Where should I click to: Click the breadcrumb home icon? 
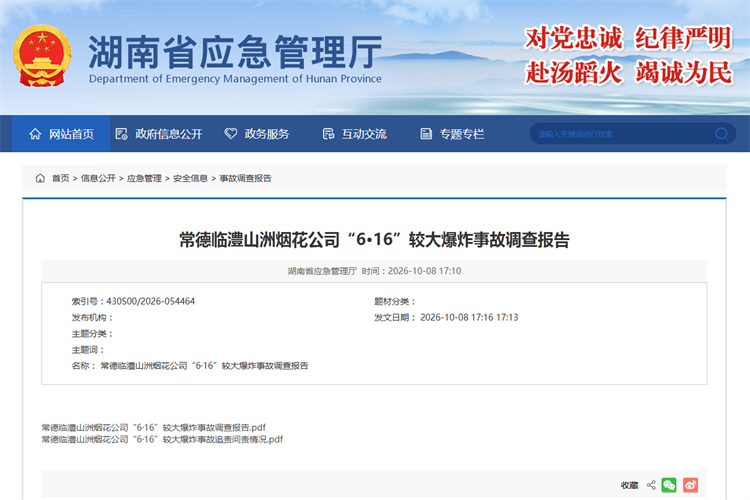(x=40, y=178)
